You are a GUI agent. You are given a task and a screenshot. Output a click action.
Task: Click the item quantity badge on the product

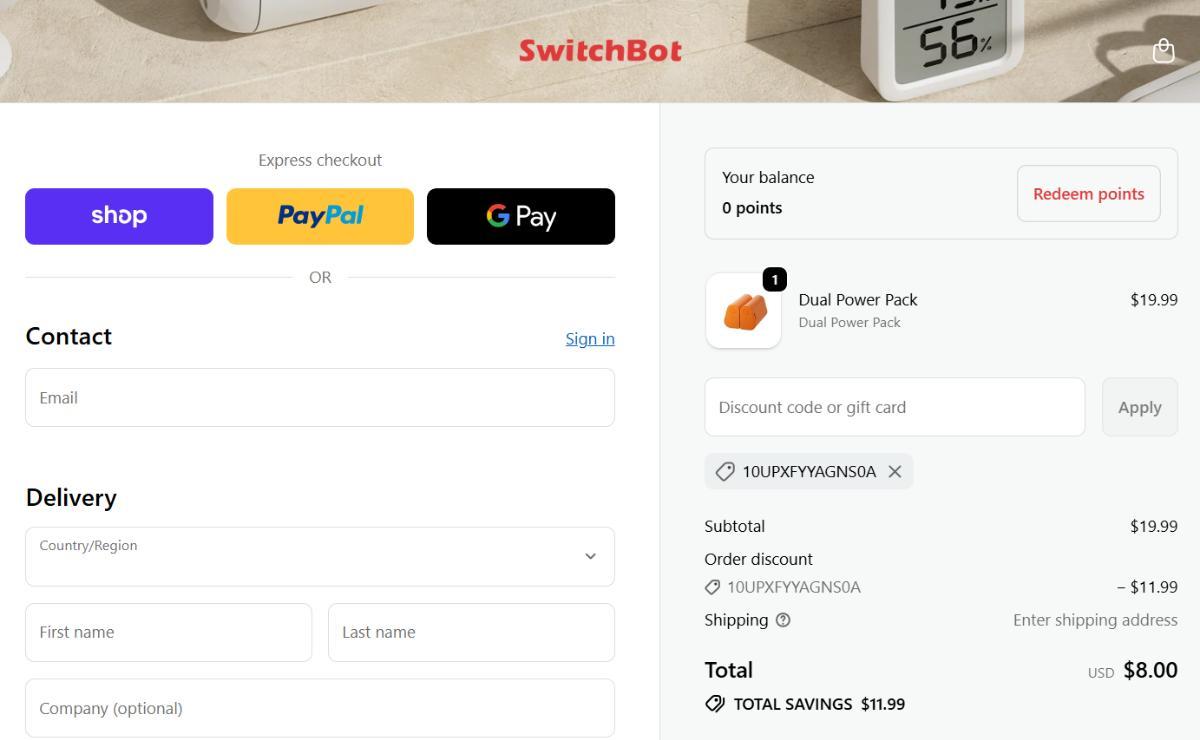tap(774, 280)
